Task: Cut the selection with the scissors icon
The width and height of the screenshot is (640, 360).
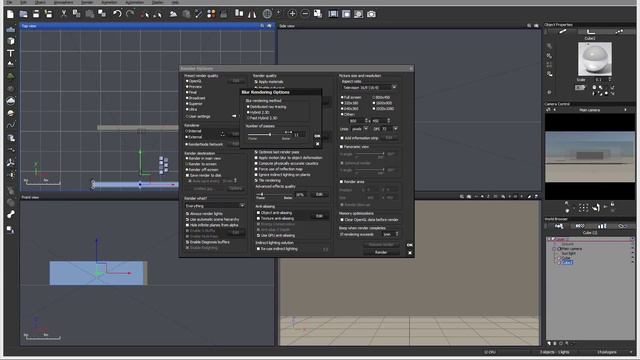Action: tap(64, 14)
